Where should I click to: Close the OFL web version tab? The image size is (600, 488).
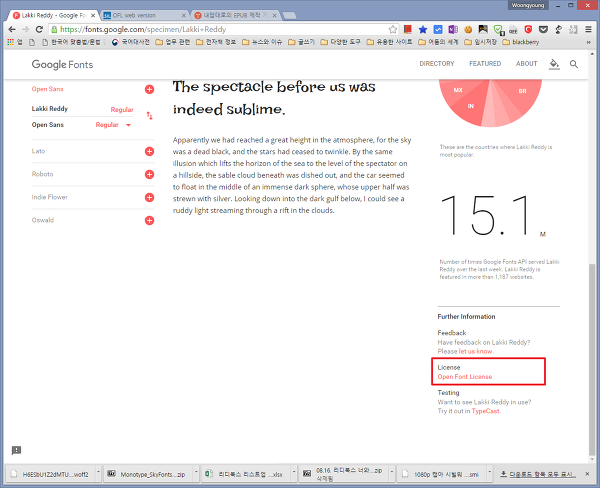click(x=183, y=16)
